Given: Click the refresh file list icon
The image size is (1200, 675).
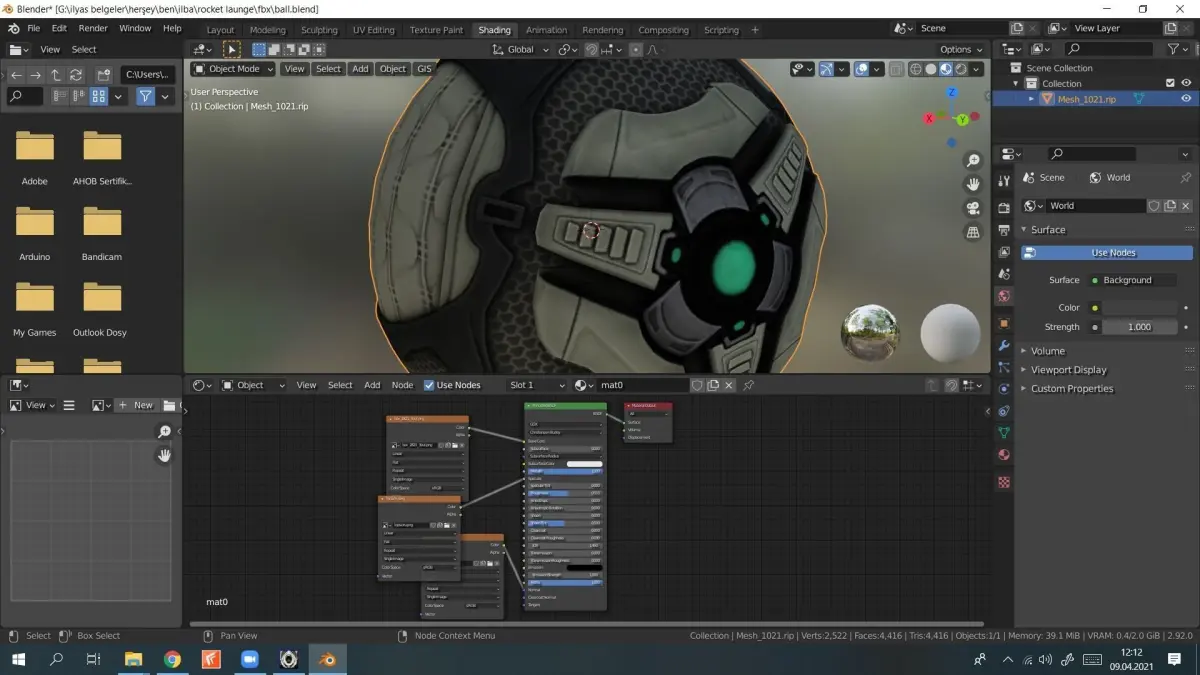Looking at the screenshot, I should click(76, 75).
